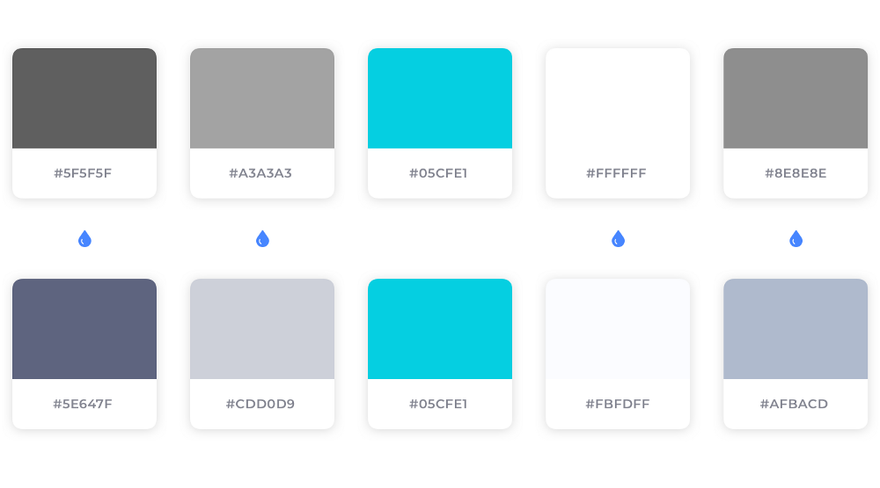This screenshot has width=880, height=488.
Task: Select the dark gray #5F5F5F swatch
Action: point(84,98)
